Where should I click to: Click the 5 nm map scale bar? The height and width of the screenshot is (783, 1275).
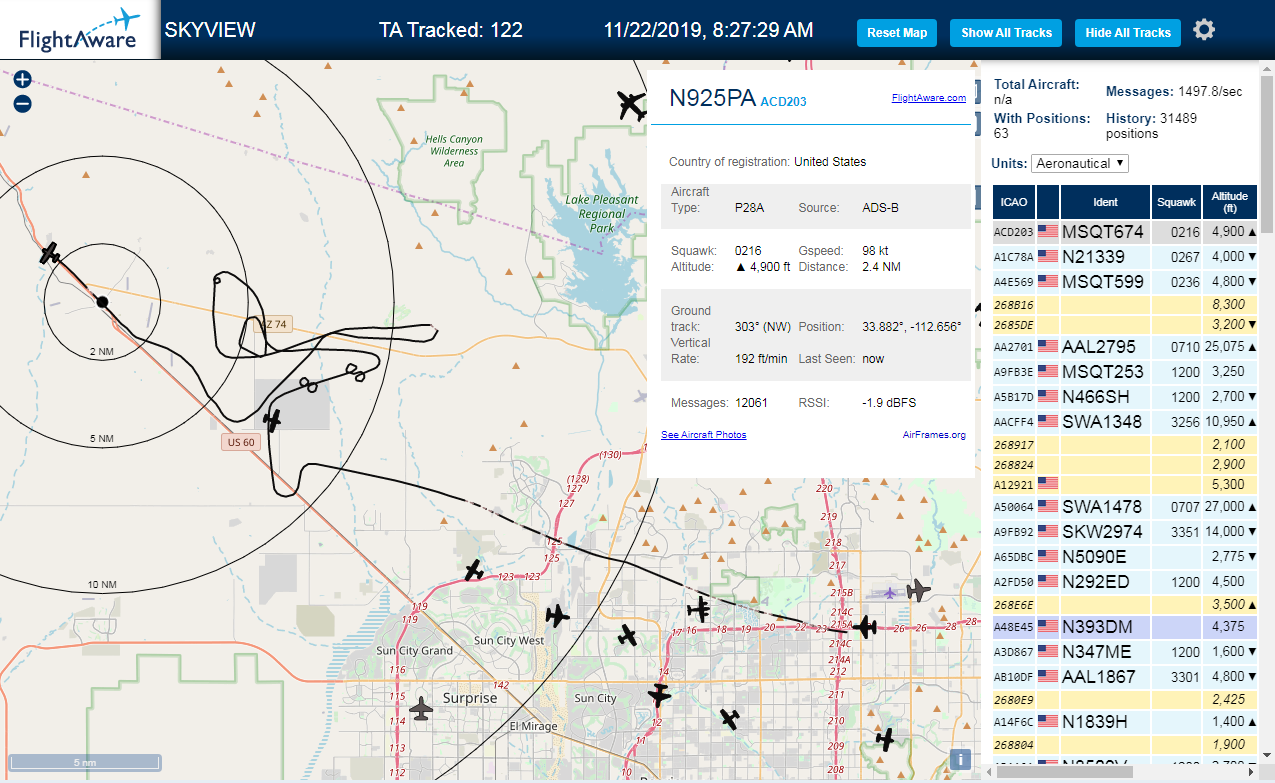(84, 762)
